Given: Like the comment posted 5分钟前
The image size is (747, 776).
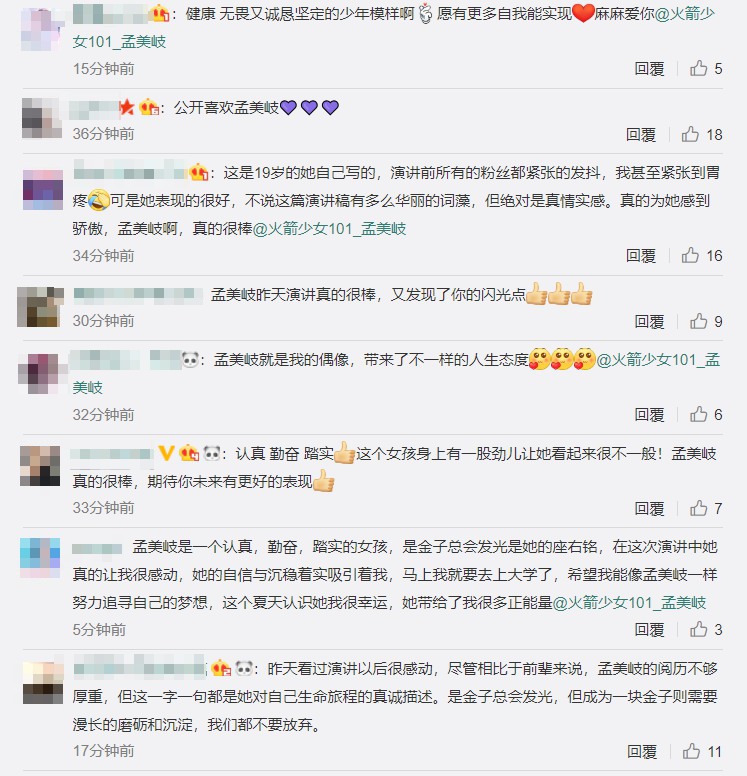Looking at the screenshot, I should pos(698,629).
